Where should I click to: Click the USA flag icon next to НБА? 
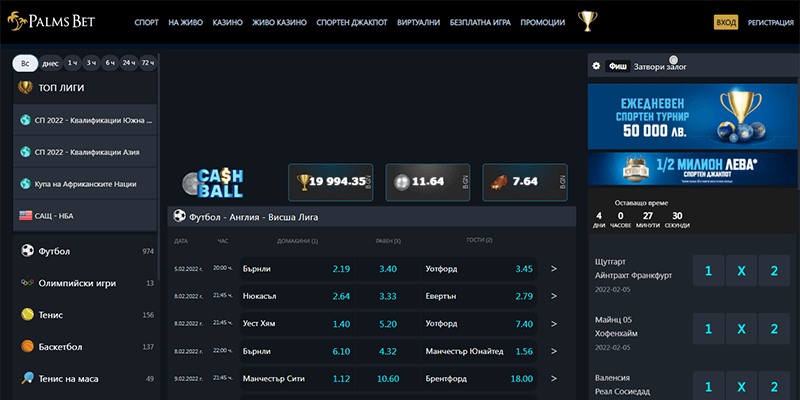coord(26,216)
